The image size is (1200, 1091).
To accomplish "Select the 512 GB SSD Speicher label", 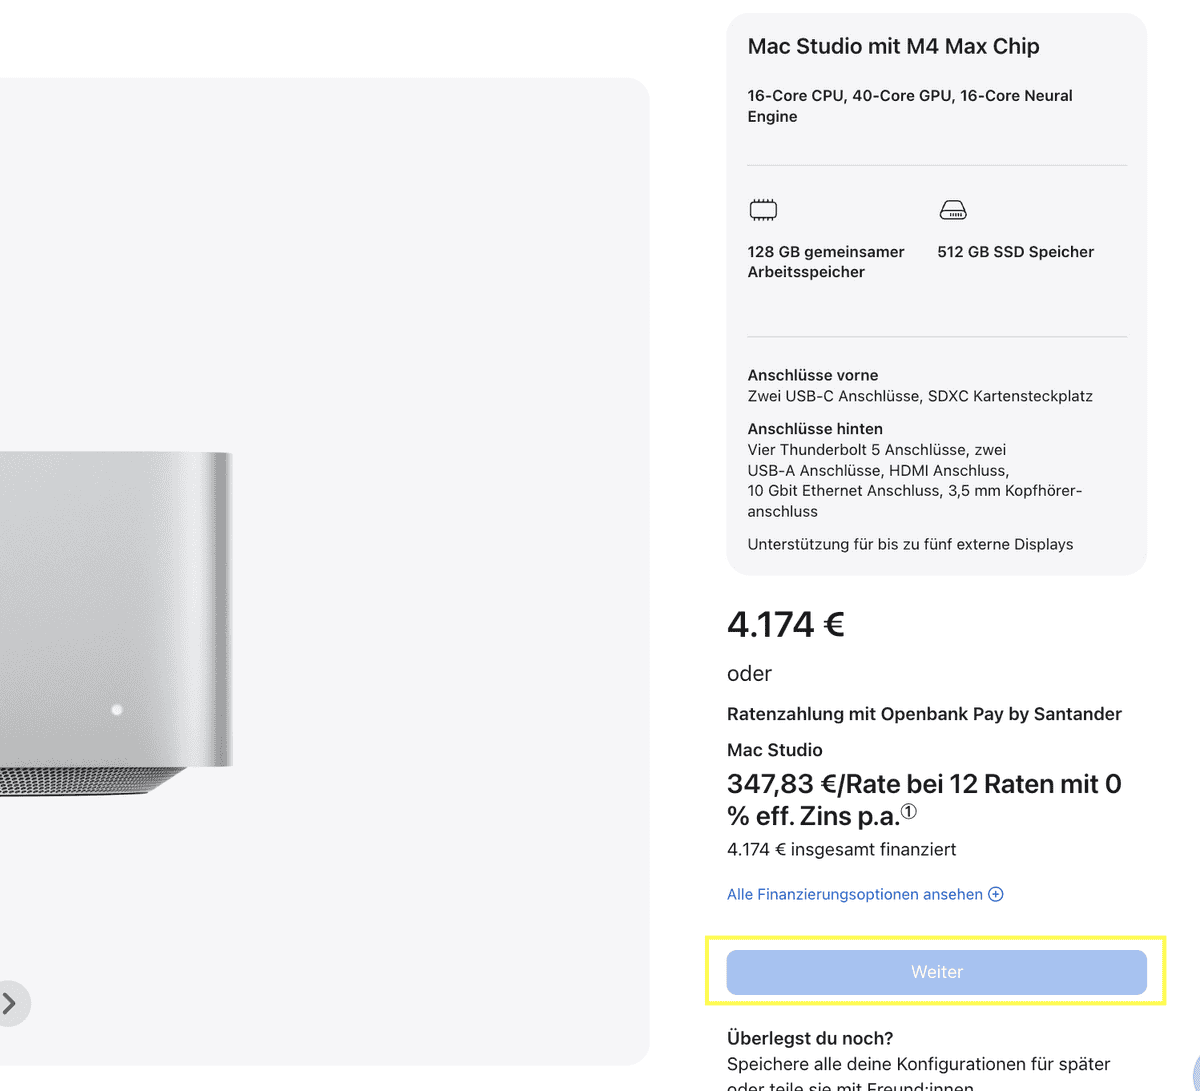I will (1015, 252).
